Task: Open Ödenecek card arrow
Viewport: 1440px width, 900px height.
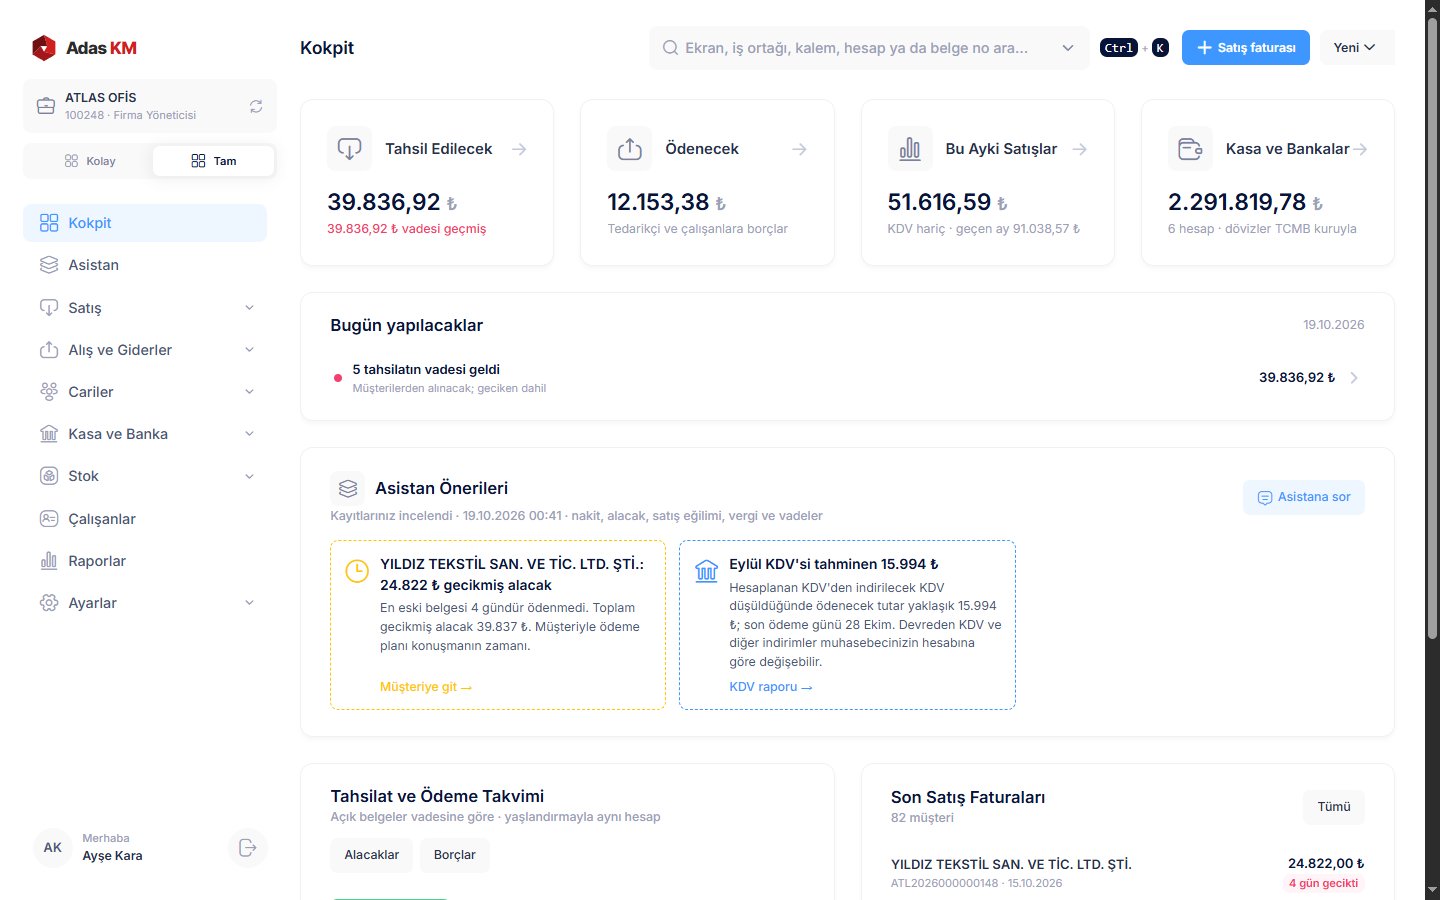Action: 799,149
